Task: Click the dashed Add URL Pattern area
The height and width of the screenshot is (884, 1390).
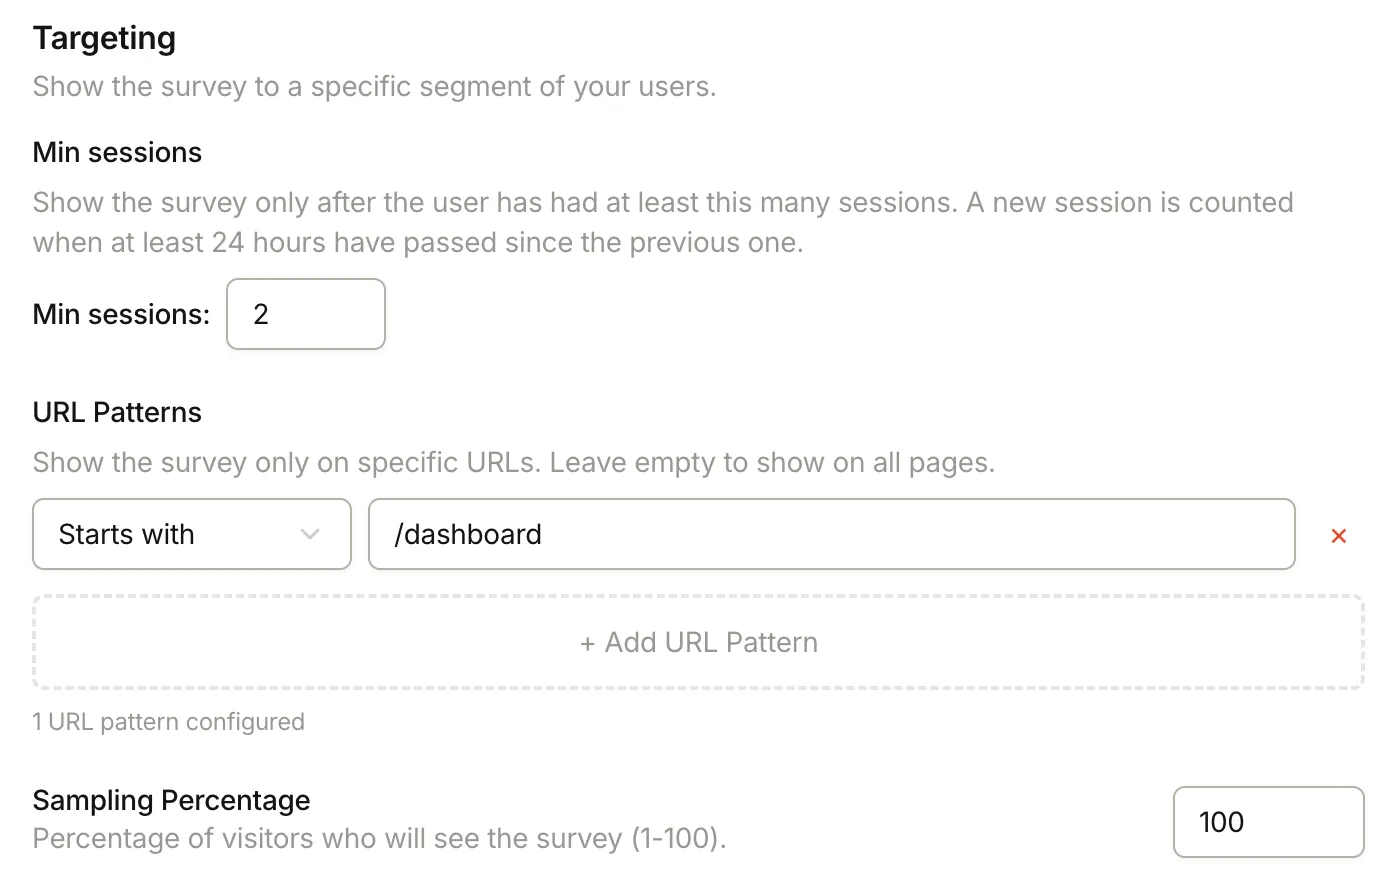Action: (698, 641)
